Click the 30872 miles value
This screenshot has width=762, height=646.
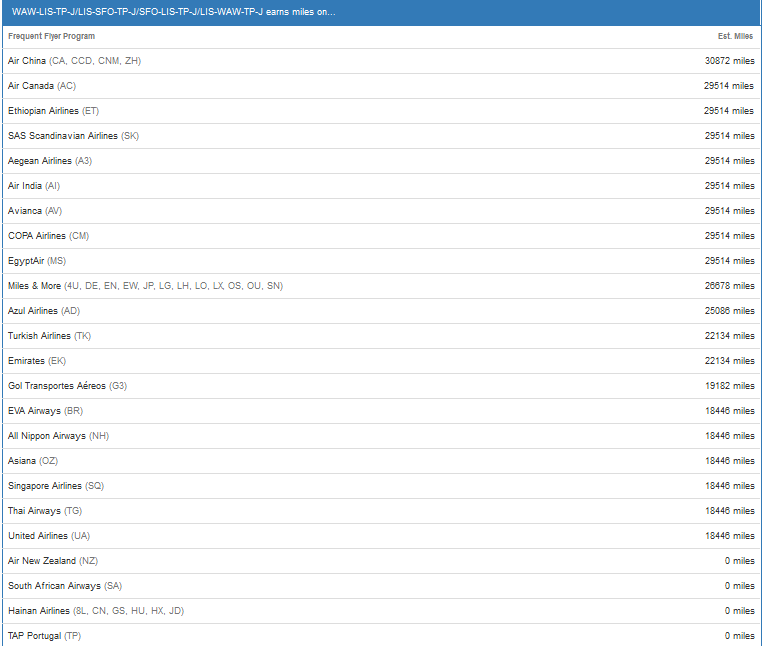tap(729, 61)
